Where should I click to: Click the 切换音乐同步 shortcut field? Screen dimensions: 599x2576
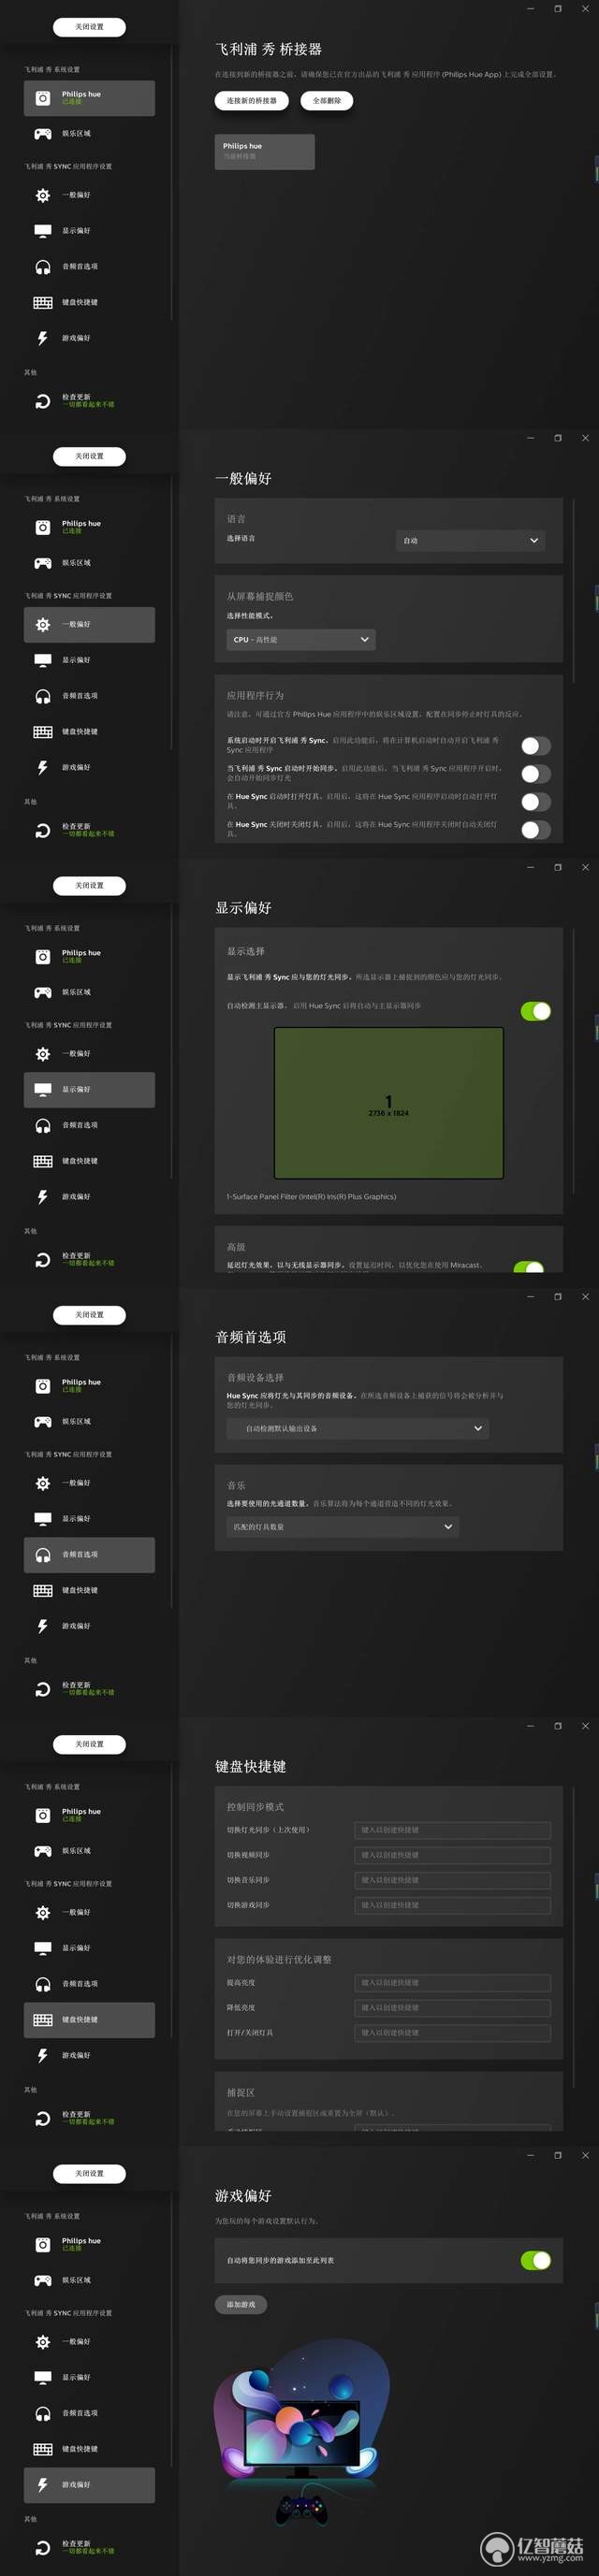(x=453, y=1881)
